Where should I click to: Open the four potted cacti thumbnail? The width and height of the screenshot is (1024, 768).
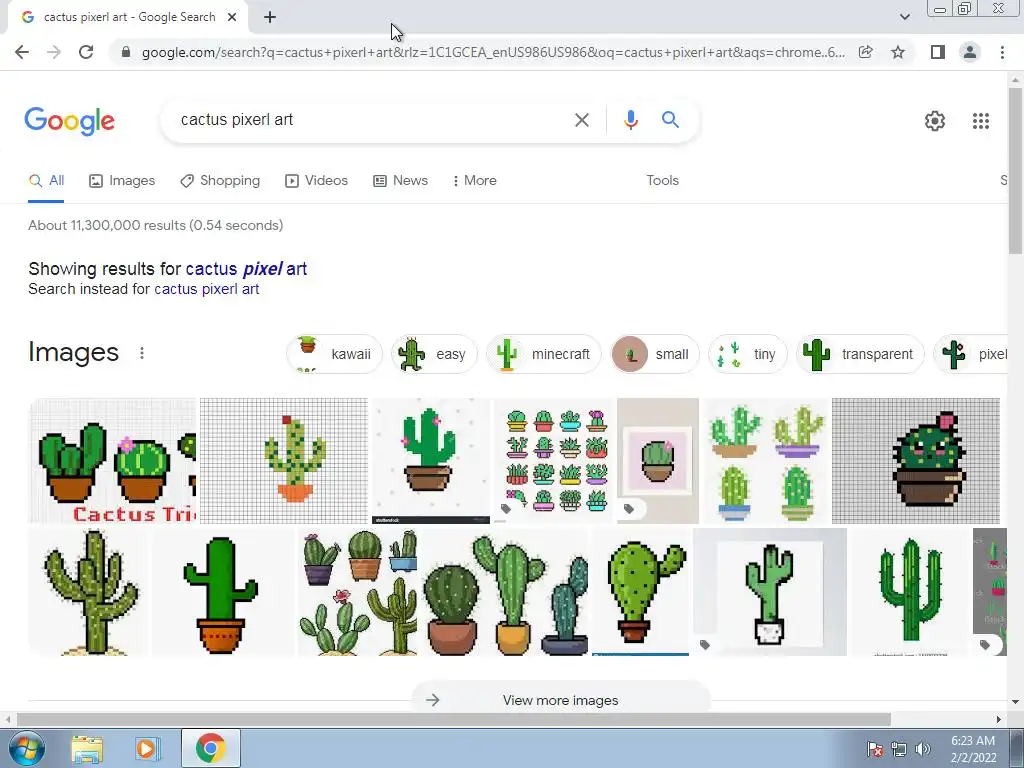(x=765, y=461)
